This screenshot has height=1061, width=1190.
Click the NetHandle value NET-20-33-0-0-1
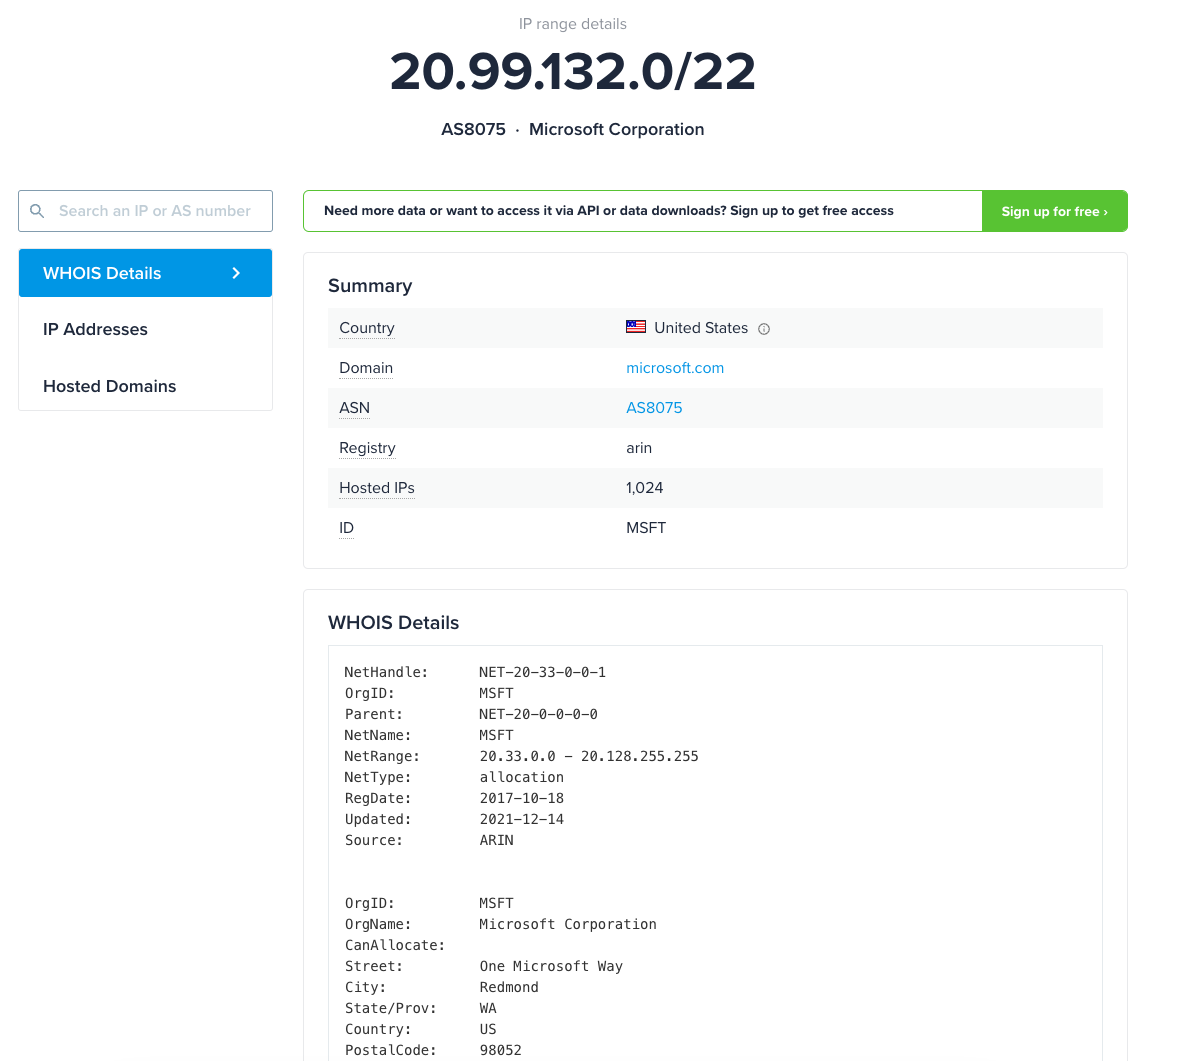[x=542, y=672]
